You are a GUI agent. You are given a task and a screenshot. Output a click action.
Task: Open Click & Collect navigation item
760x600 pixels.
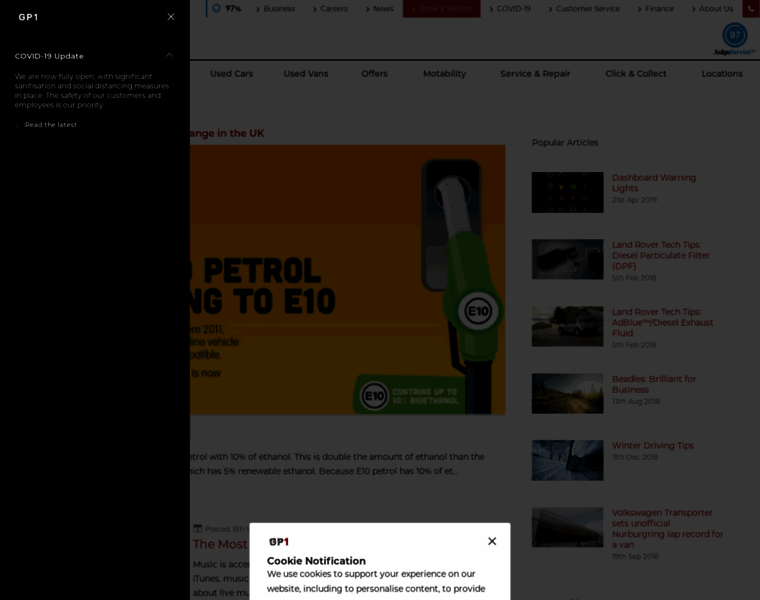[635, 74]
